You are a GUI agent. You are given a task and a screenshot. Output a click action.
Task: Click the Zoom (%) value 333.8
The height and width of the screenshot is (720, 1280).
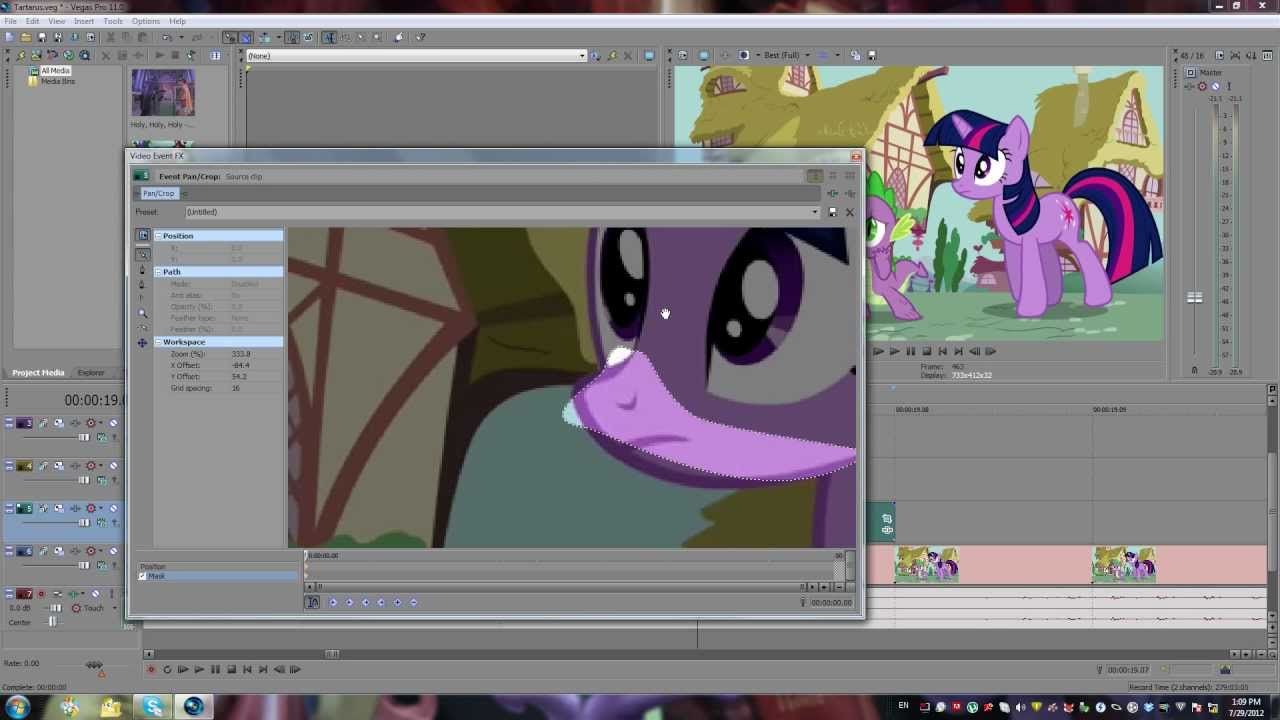(241, 354)
